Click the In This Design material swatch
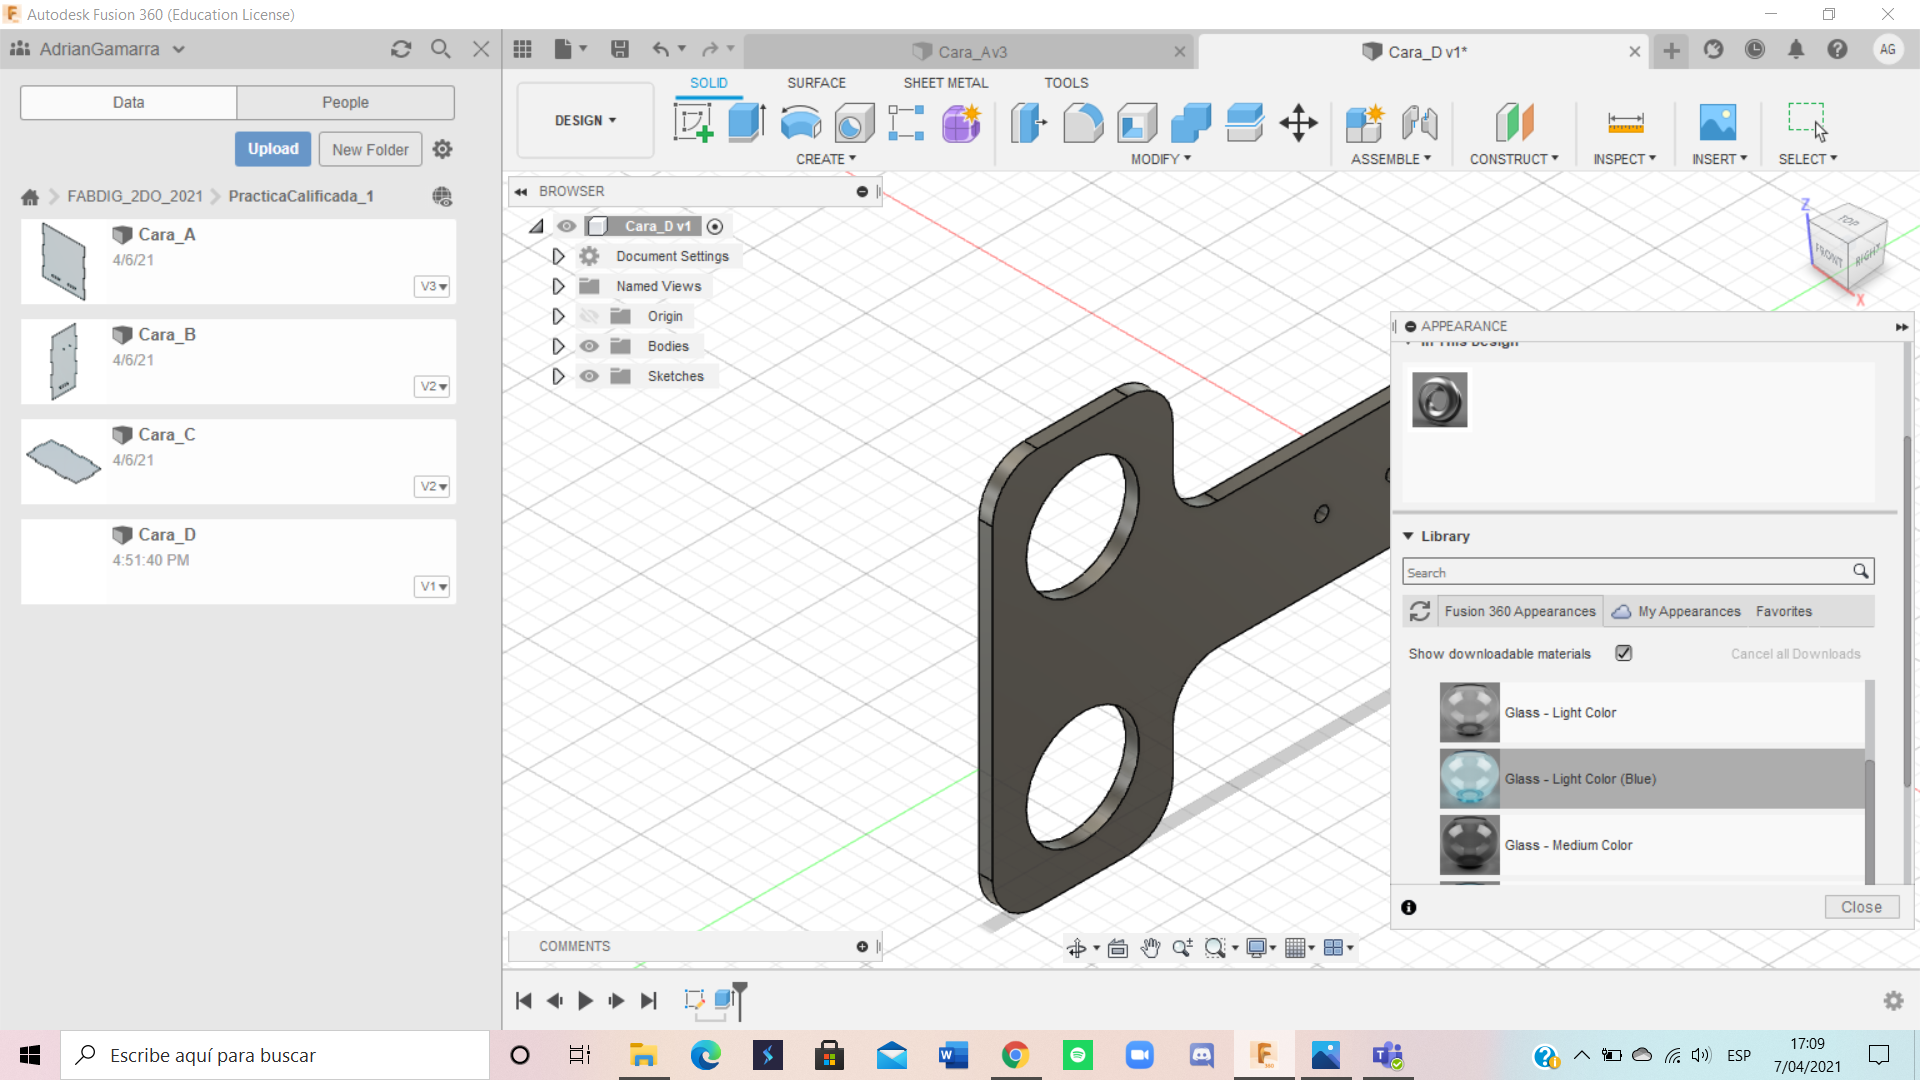 pyautogui.click(x=1439, y=400)
